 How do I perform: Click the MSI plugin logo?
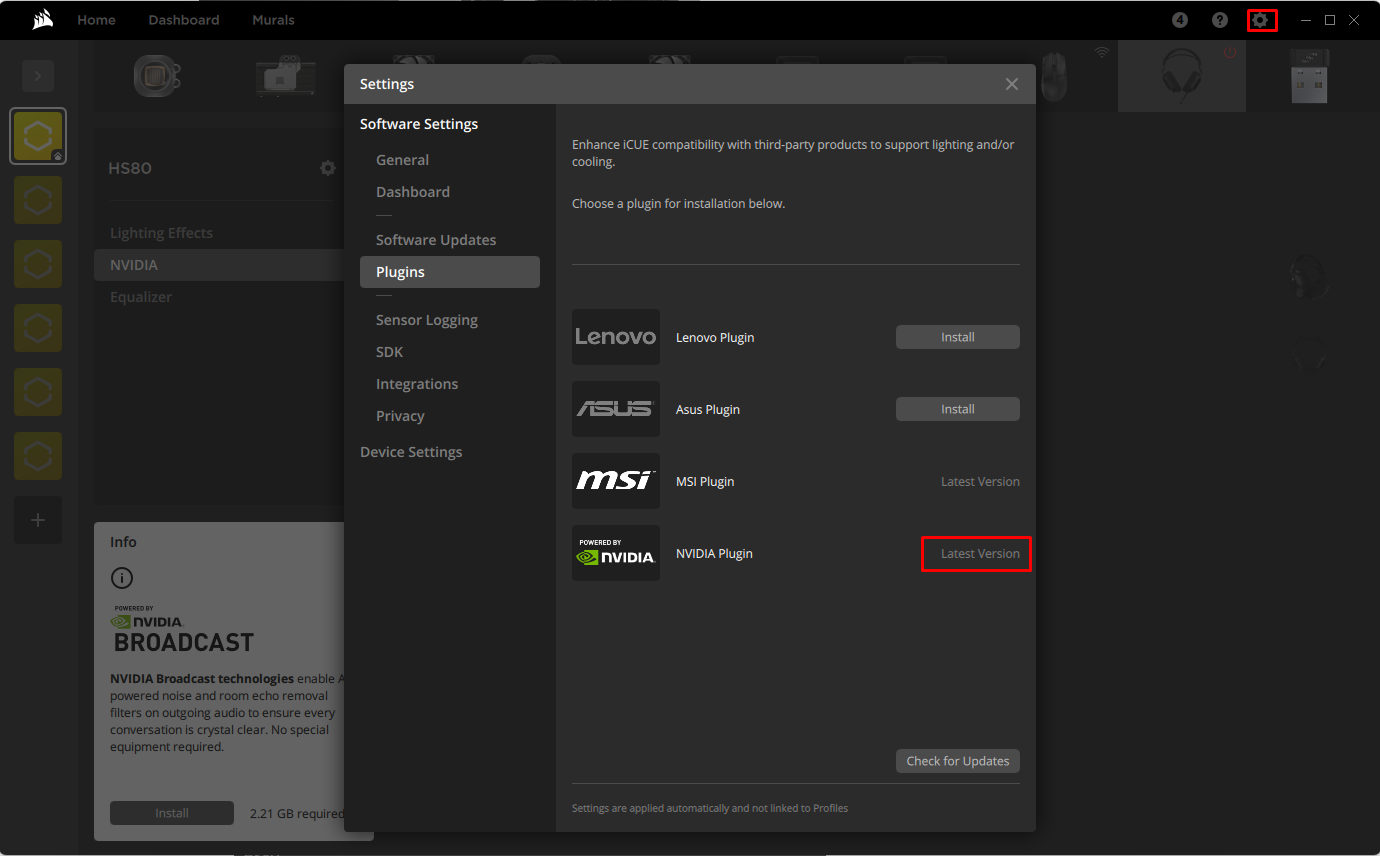616,481
